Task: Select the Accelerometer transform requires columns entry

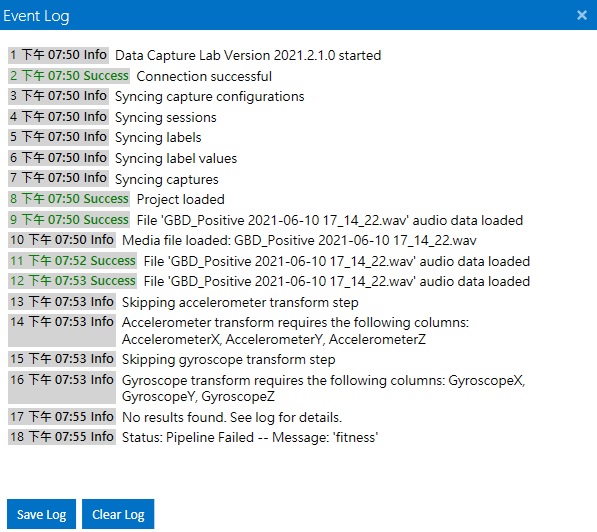Action: [x=239, y=331]
